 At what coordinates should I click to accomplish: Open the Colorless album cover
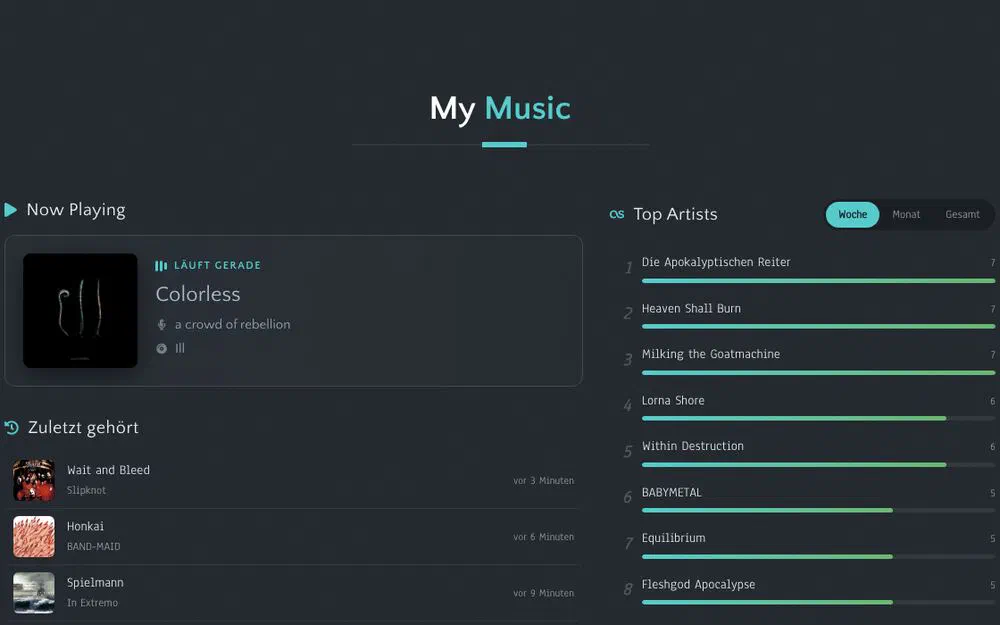pyautogui.click(x=80, y=311)
